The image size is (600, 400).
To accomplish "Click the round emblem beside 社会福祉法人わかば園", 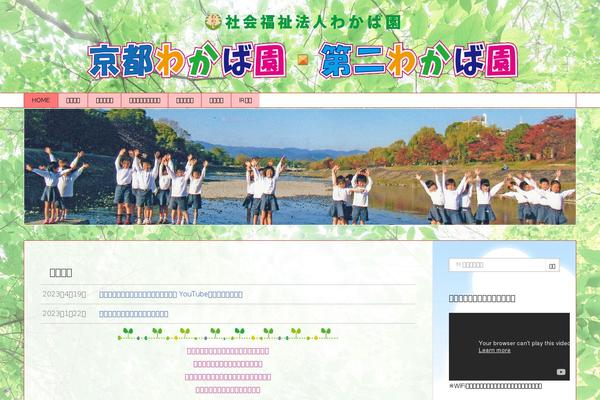I will pyautogui.click(x=213, y=22).
